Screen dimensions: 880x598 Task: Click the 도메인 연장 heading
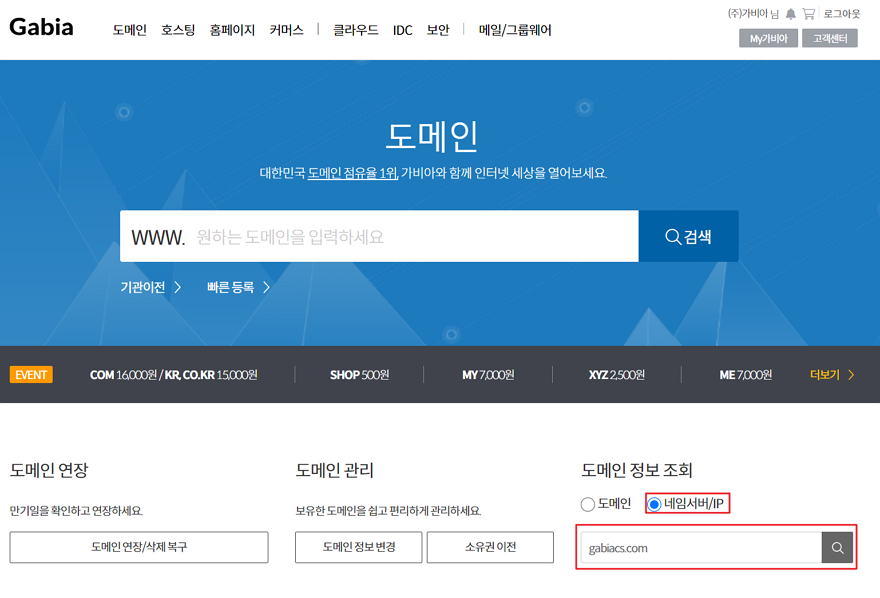point(49,470)
